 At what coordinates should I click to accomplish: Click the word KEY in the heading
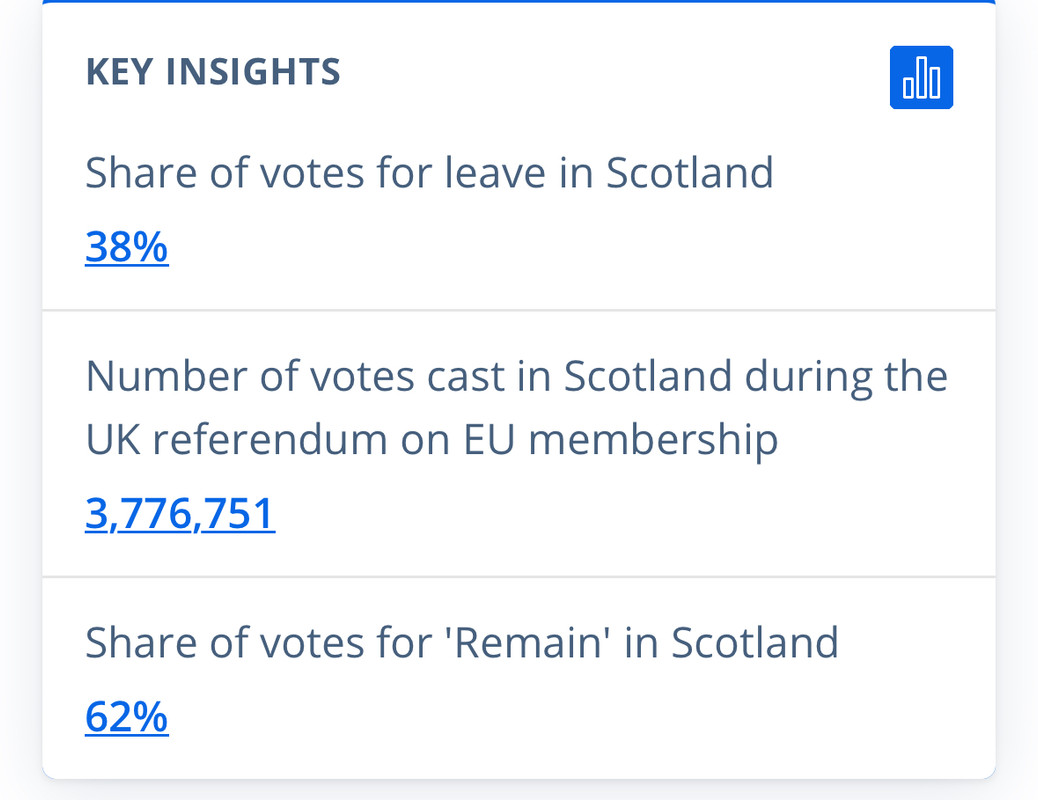pos(119,72)
